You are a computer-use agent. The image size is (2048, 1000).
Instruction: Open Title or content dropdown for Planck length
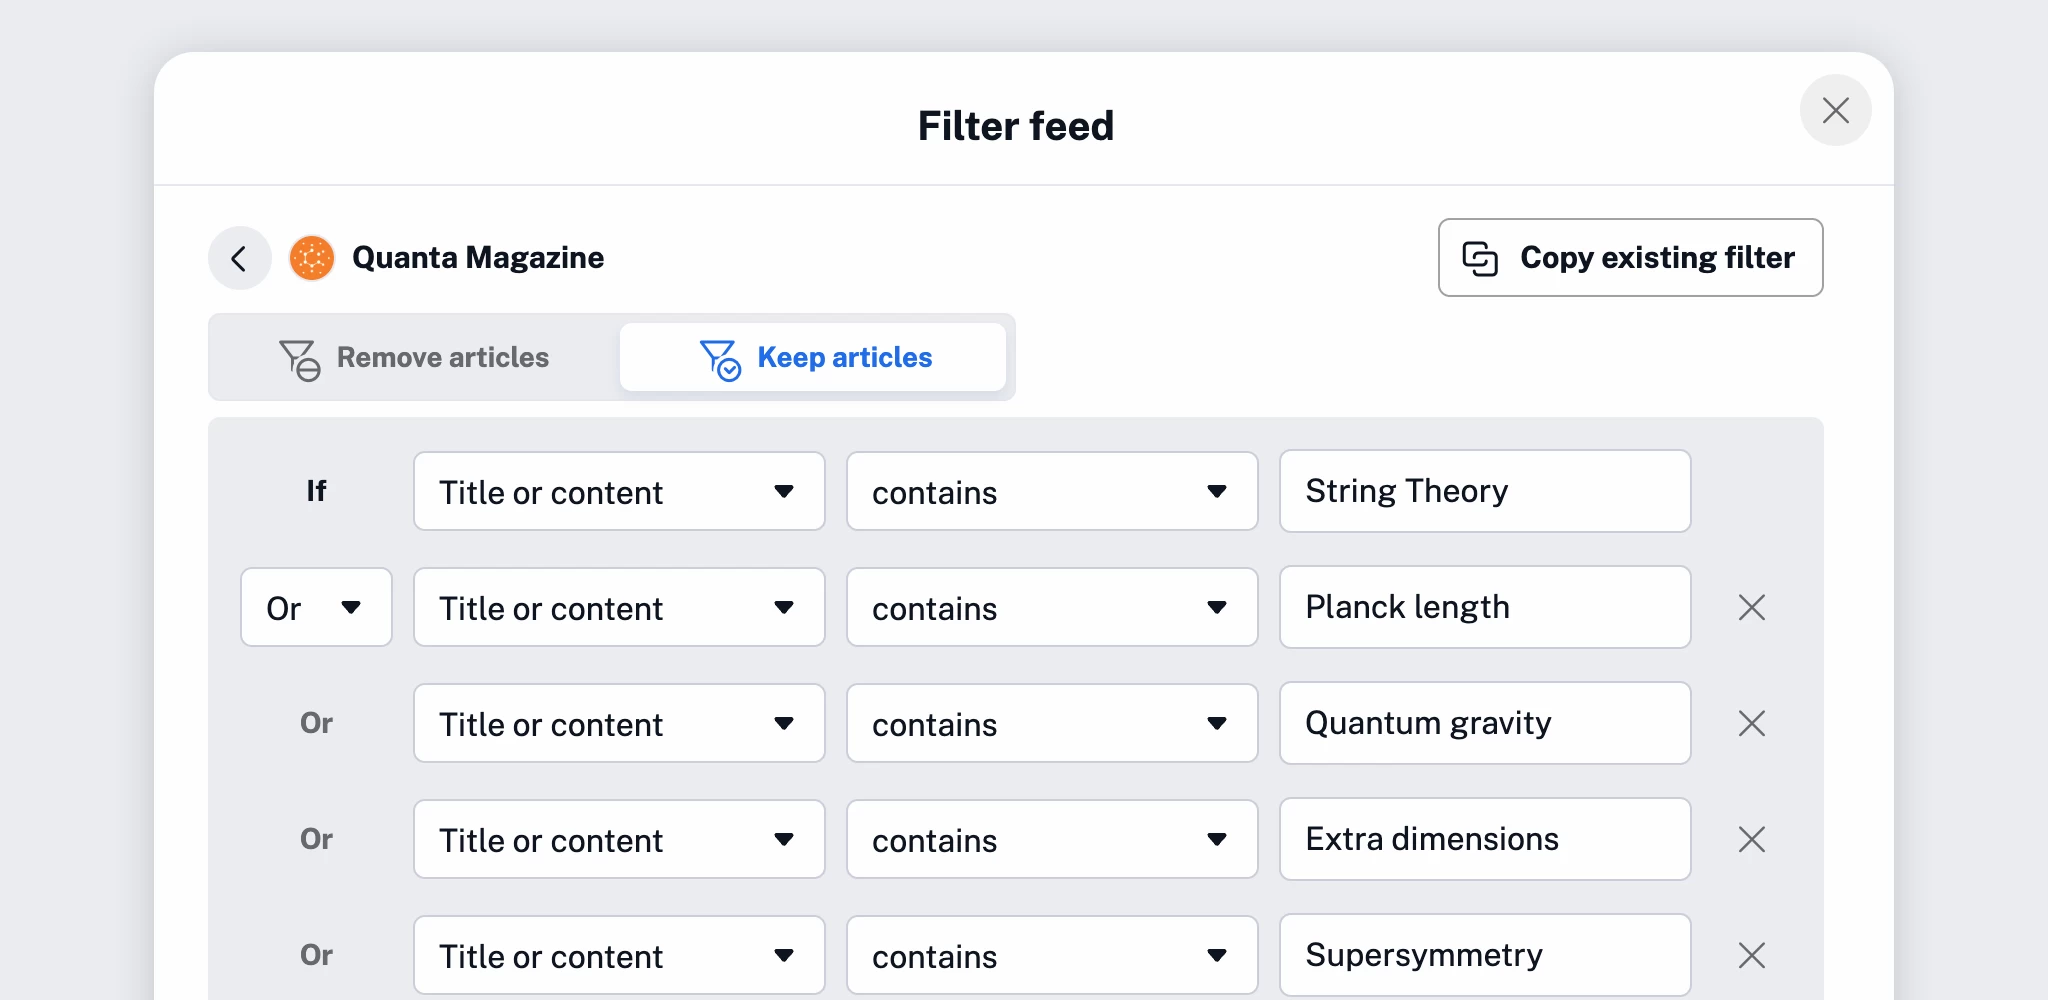point(619,607)
